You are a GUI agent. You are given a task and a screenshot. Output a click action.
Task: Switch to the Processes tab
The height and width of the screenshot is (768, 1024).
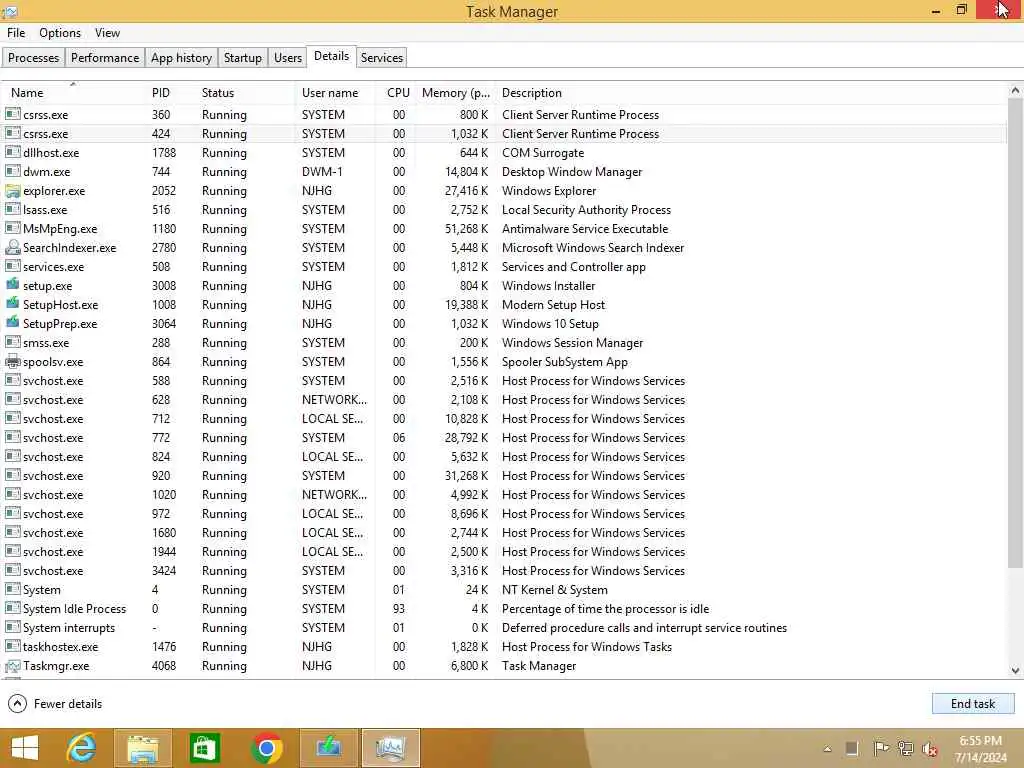[33, 57]
